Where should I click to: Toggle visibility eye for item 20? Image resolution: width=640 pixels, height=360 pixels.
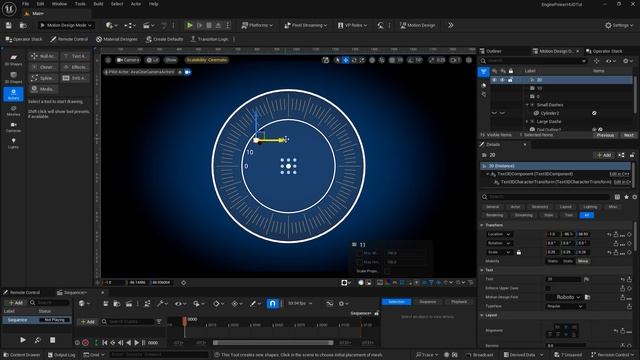[494, 80]
